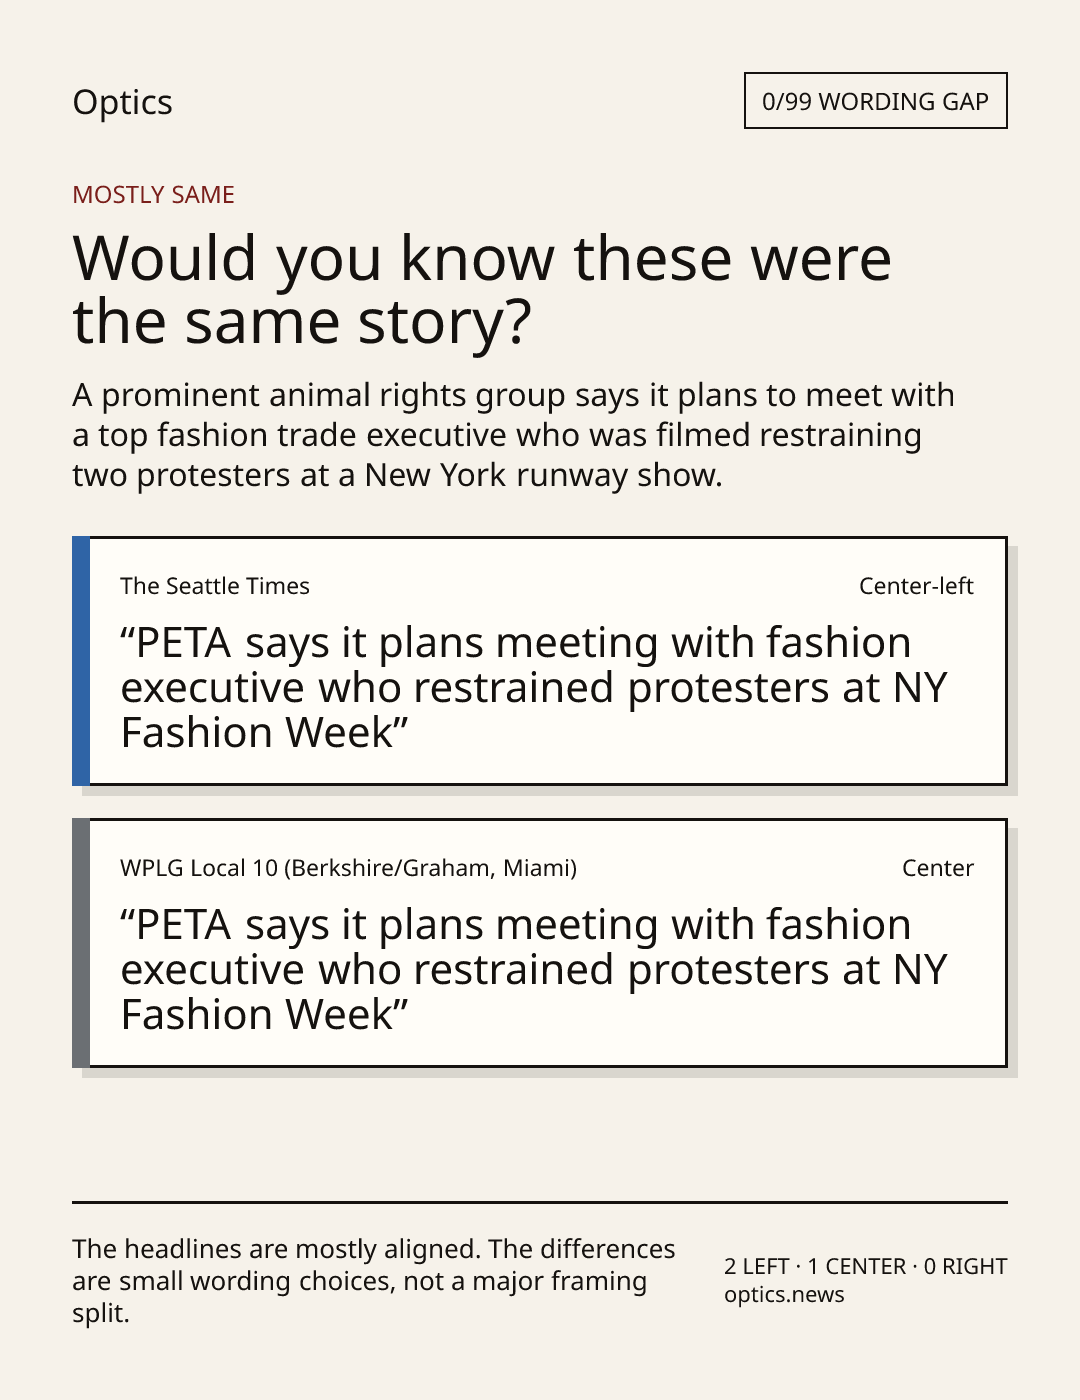Click the Center bias label
Image resolution: width=1080 pixels, height=1400 pixels.
pyautogui.click(x=938, y=868)
